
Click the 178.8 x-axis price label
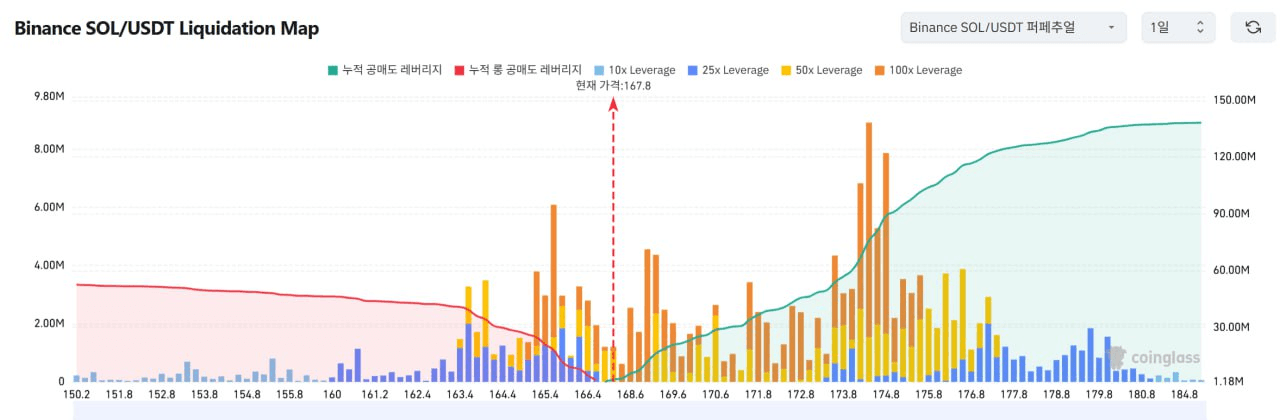(x=1058, y=395)
